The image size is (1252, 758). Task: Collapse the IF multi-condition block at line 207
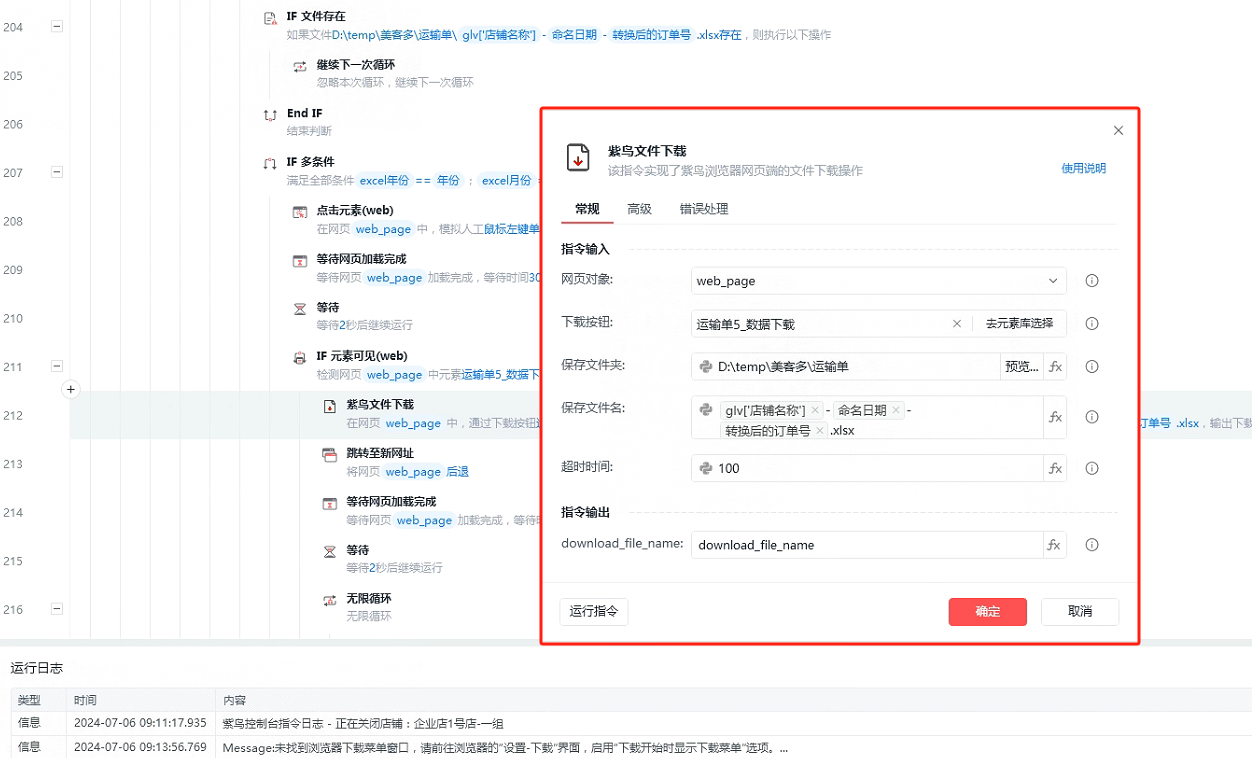coord(57,172)
